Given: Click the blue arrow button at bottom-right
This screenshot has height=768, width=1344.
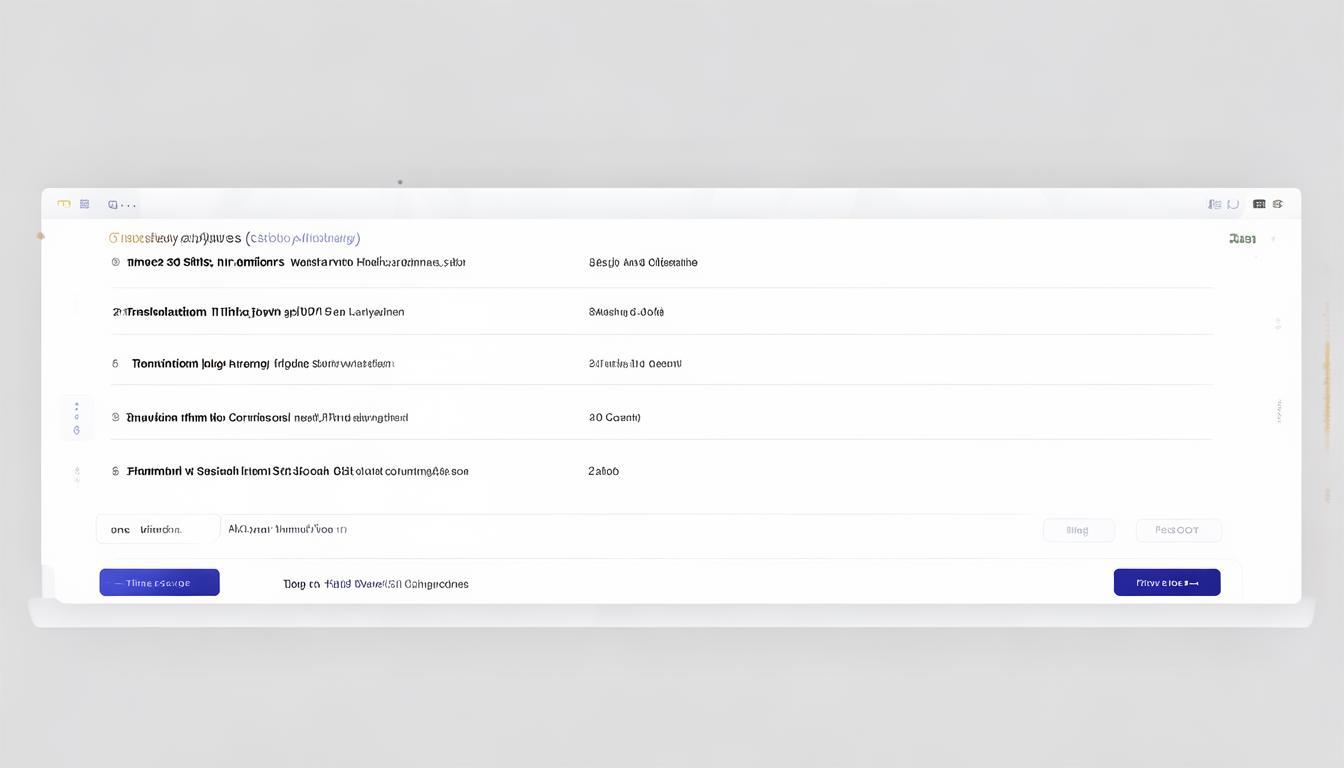Looking at the screenshot, I should point(1166,583).
